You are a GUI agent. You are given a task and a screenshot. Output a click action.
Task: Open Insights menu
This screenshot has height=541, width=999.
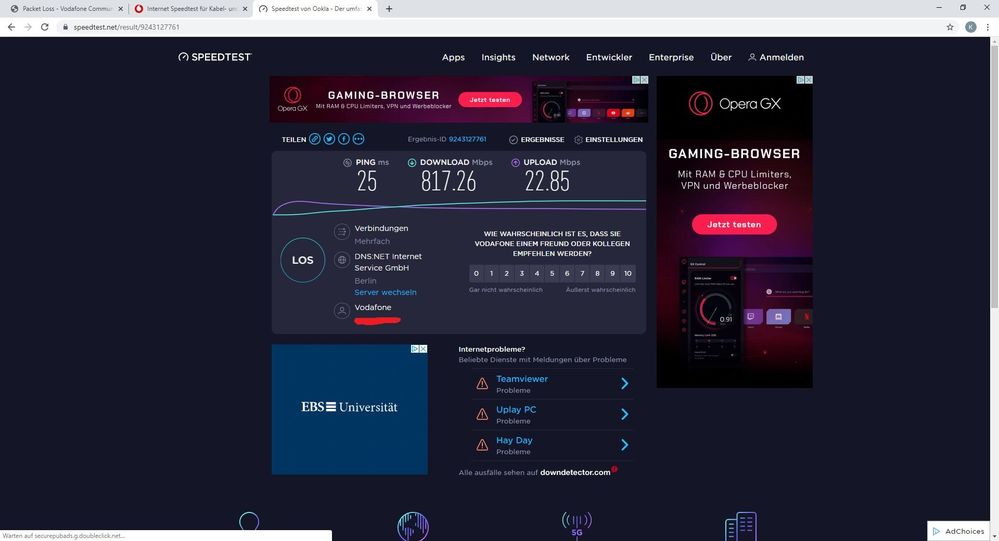(498, 57)
